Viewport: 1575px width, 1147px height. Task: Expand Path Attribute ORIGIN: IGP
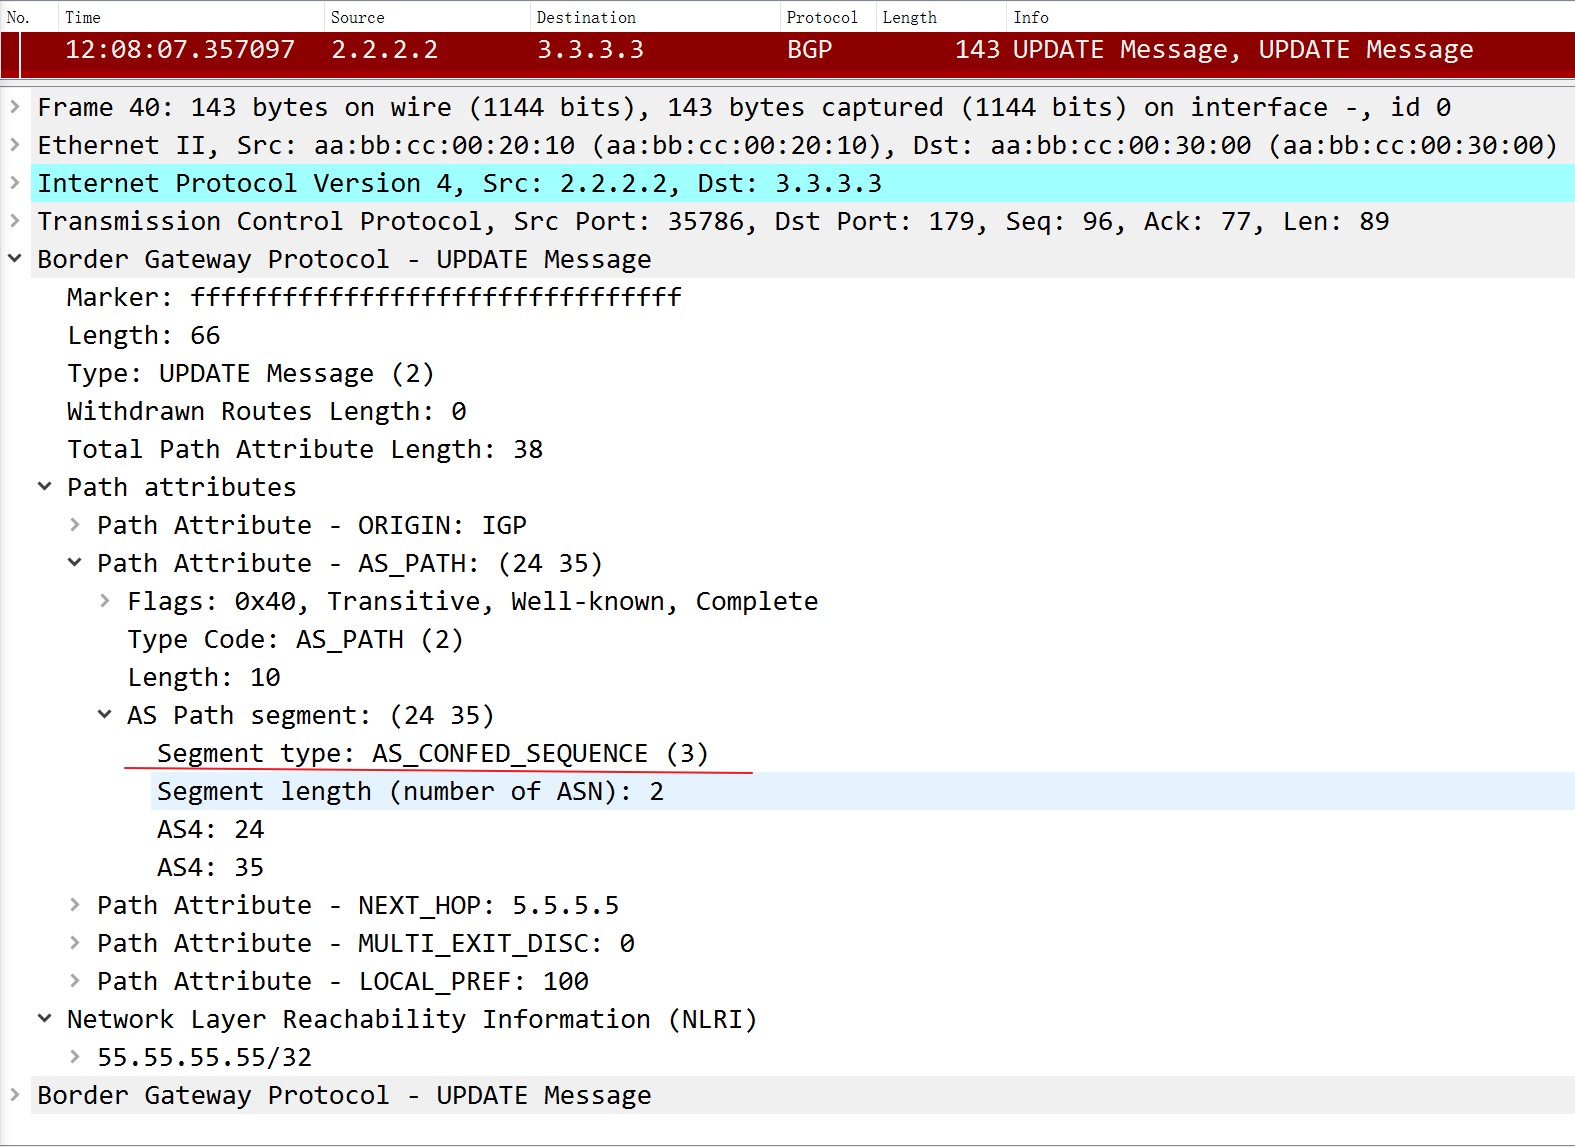[75, 524]
